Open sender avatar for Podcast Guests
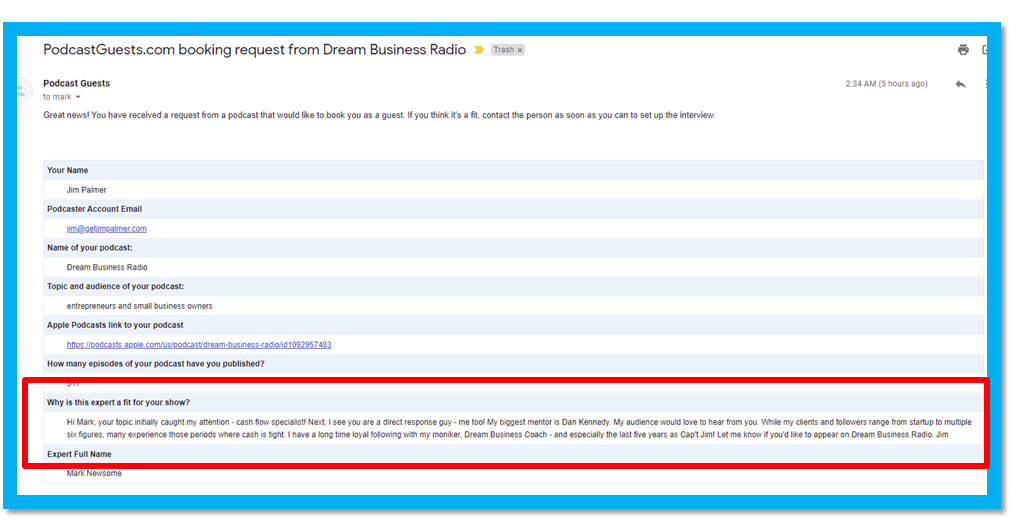The width and height of the screenshot is (1019, 528). 22,90
